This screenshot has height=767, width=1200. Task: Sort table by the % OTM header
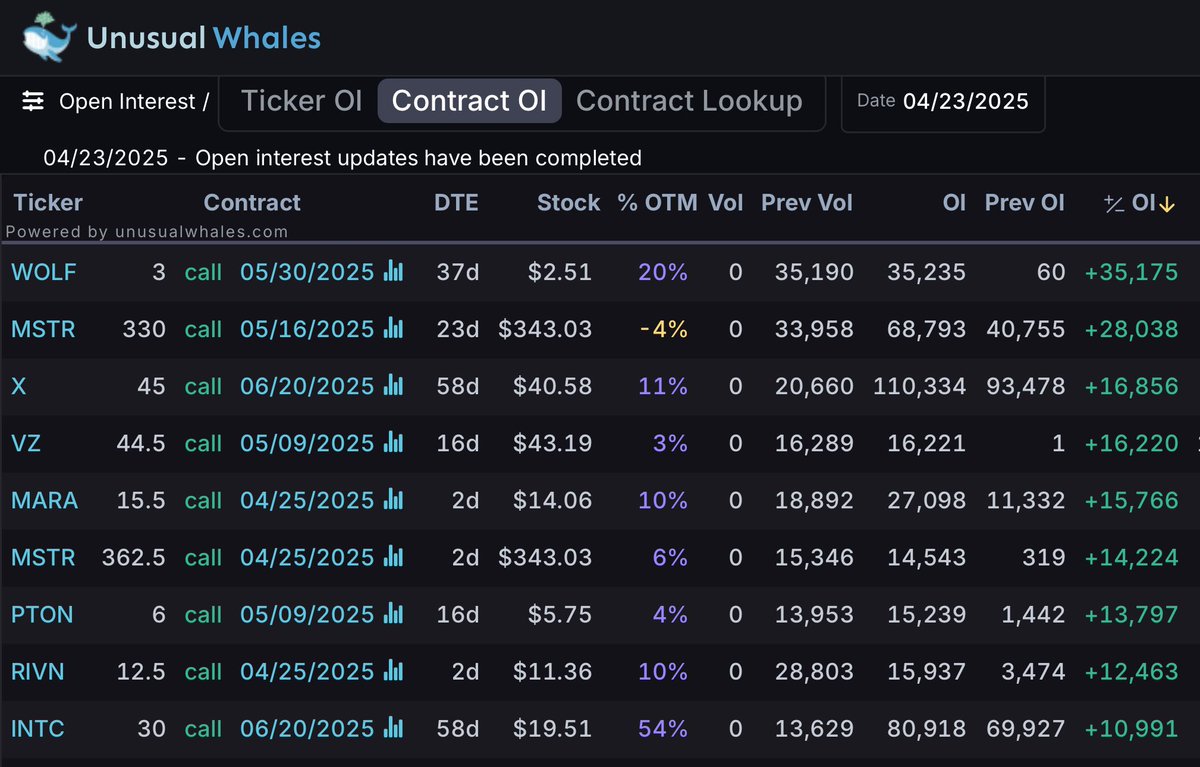[x=657, y=202]
